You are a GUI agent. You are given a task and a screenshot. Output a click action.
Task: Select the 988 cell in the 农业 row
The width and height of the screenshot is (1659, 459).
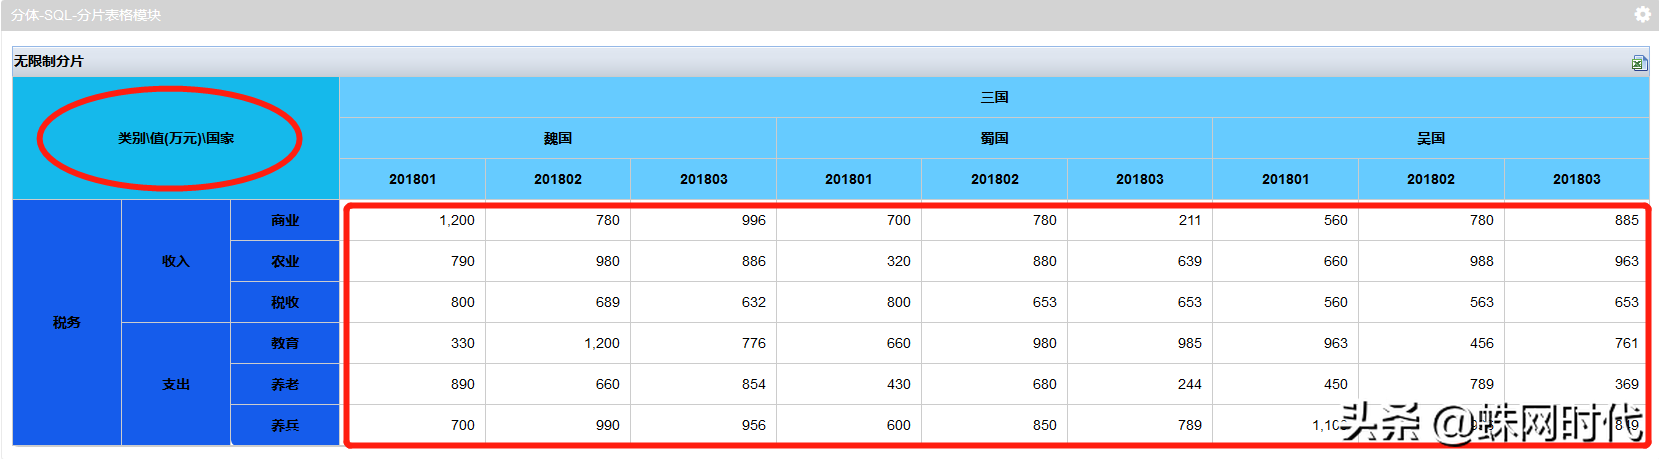[x=1431, y=261]
